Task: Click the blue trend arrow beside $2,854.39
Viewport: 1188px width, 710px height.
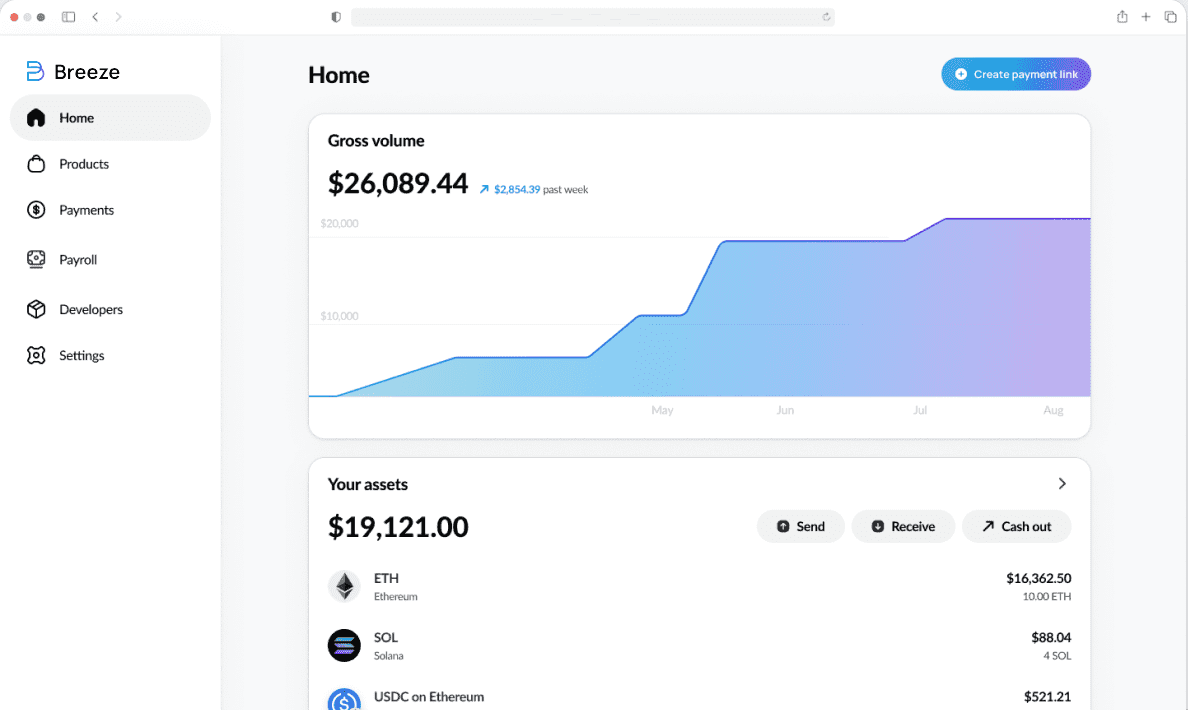Action: click(484, 189)
